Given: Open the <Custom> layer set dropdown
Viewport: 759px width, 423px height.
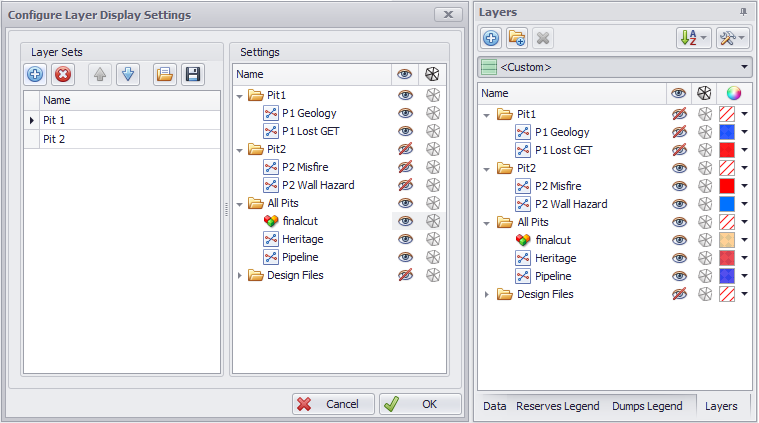Looking at the screenshot, I should point(744,67).
